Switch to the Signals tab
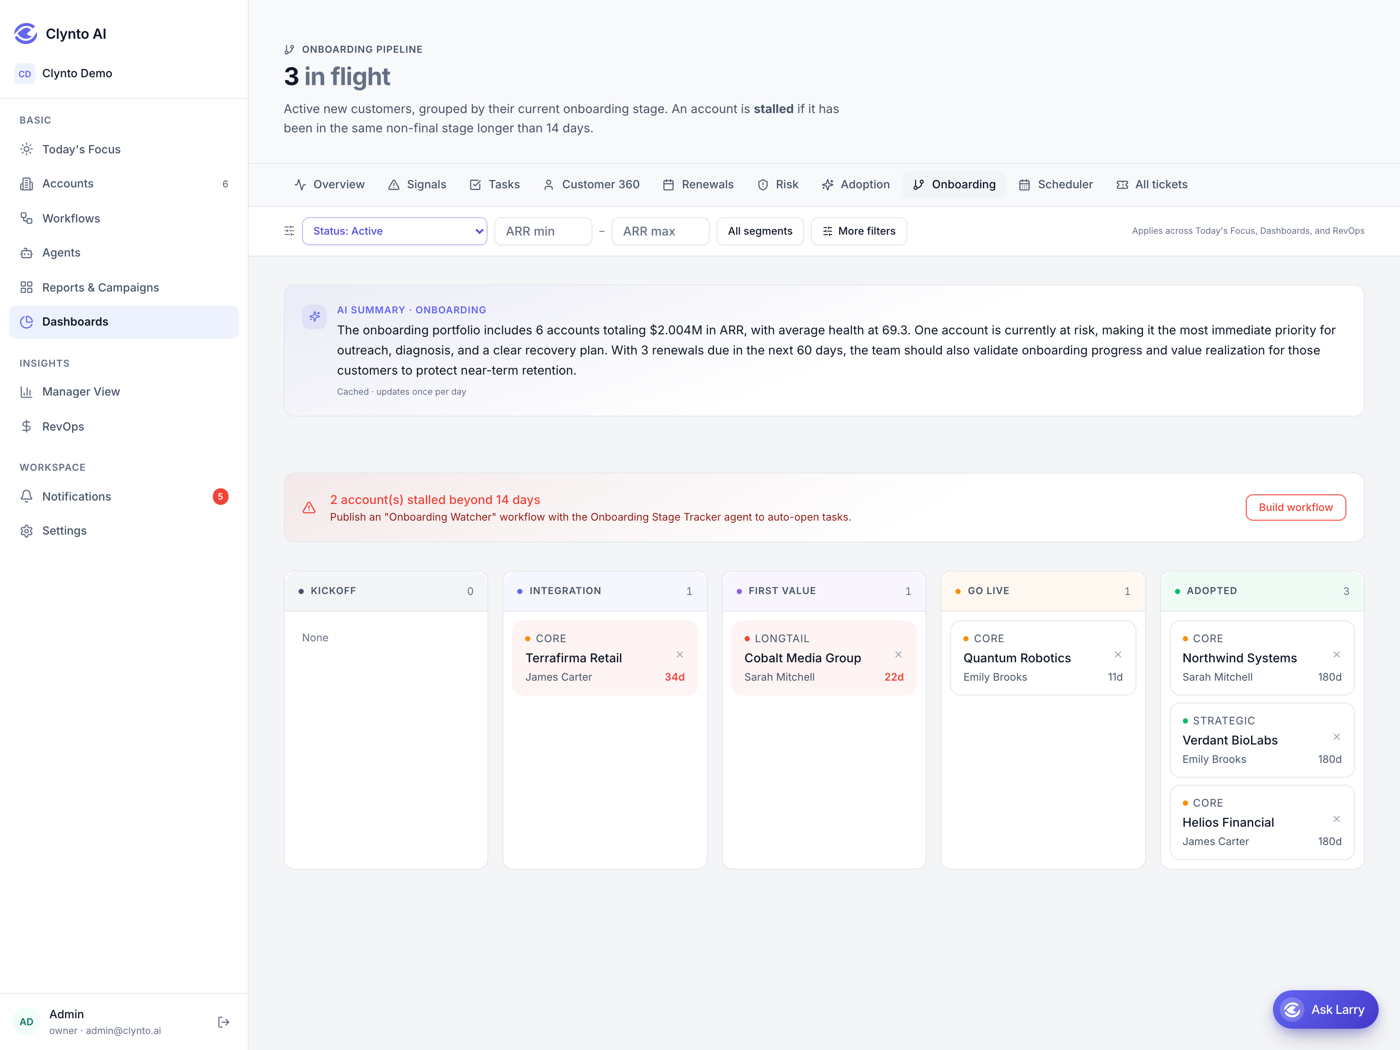 [x=417, y=184]
